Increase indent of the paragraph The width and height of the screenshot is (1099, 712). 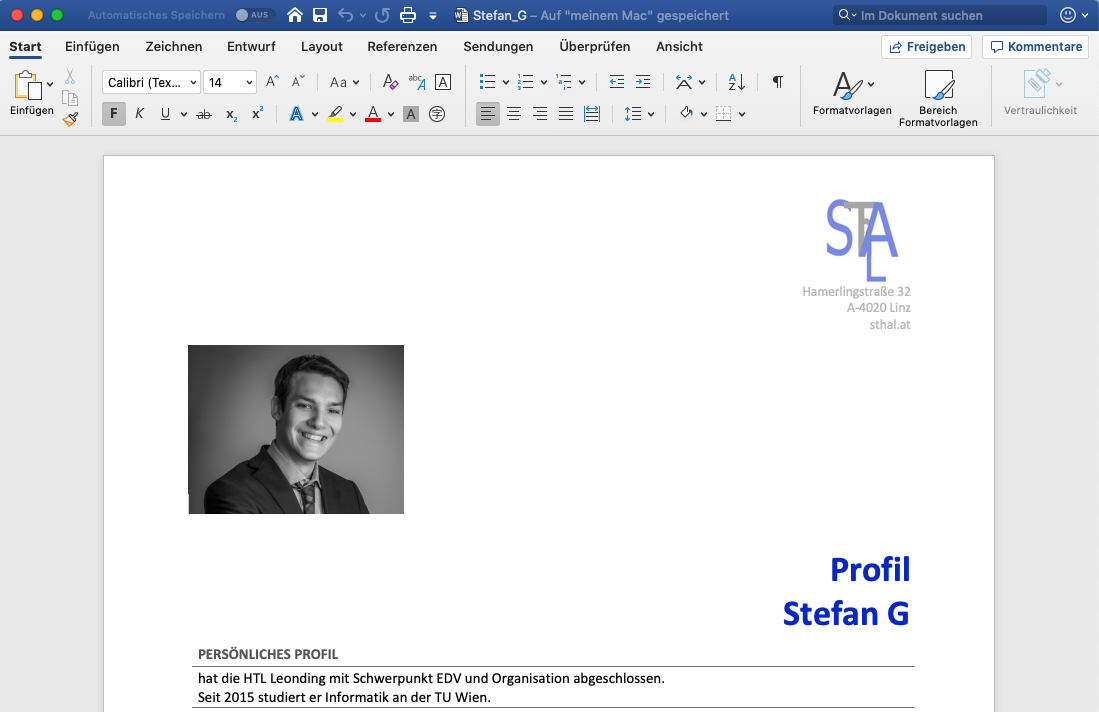click(643, 82)
